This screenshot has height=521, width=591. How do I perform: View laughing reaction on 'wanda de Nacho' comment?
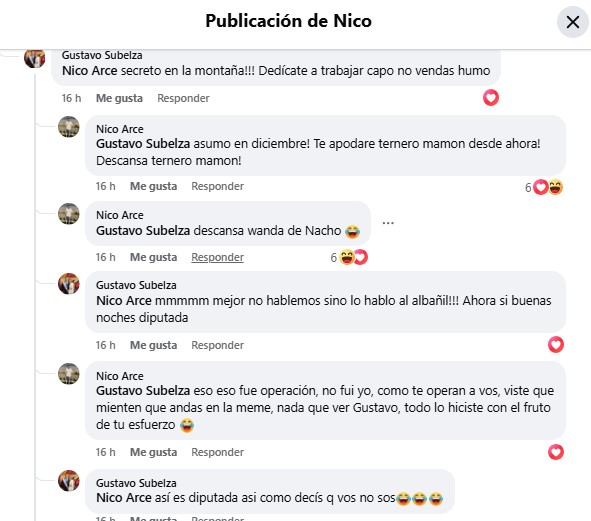tap(346, 257)
